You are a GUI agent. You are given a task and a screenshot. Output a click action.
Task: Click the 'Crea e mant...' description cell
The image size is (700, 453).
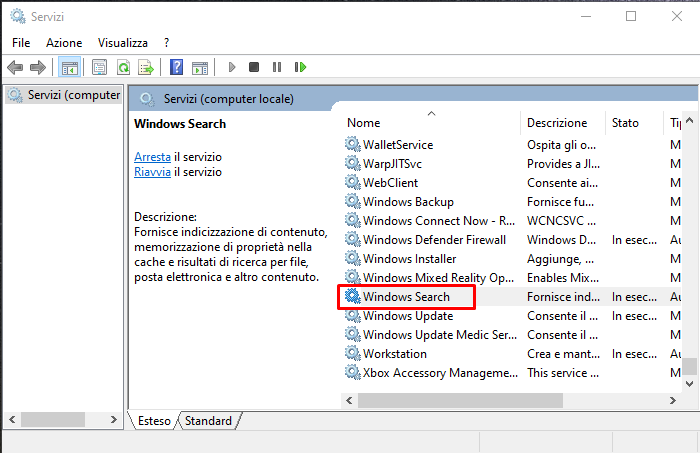563,354
